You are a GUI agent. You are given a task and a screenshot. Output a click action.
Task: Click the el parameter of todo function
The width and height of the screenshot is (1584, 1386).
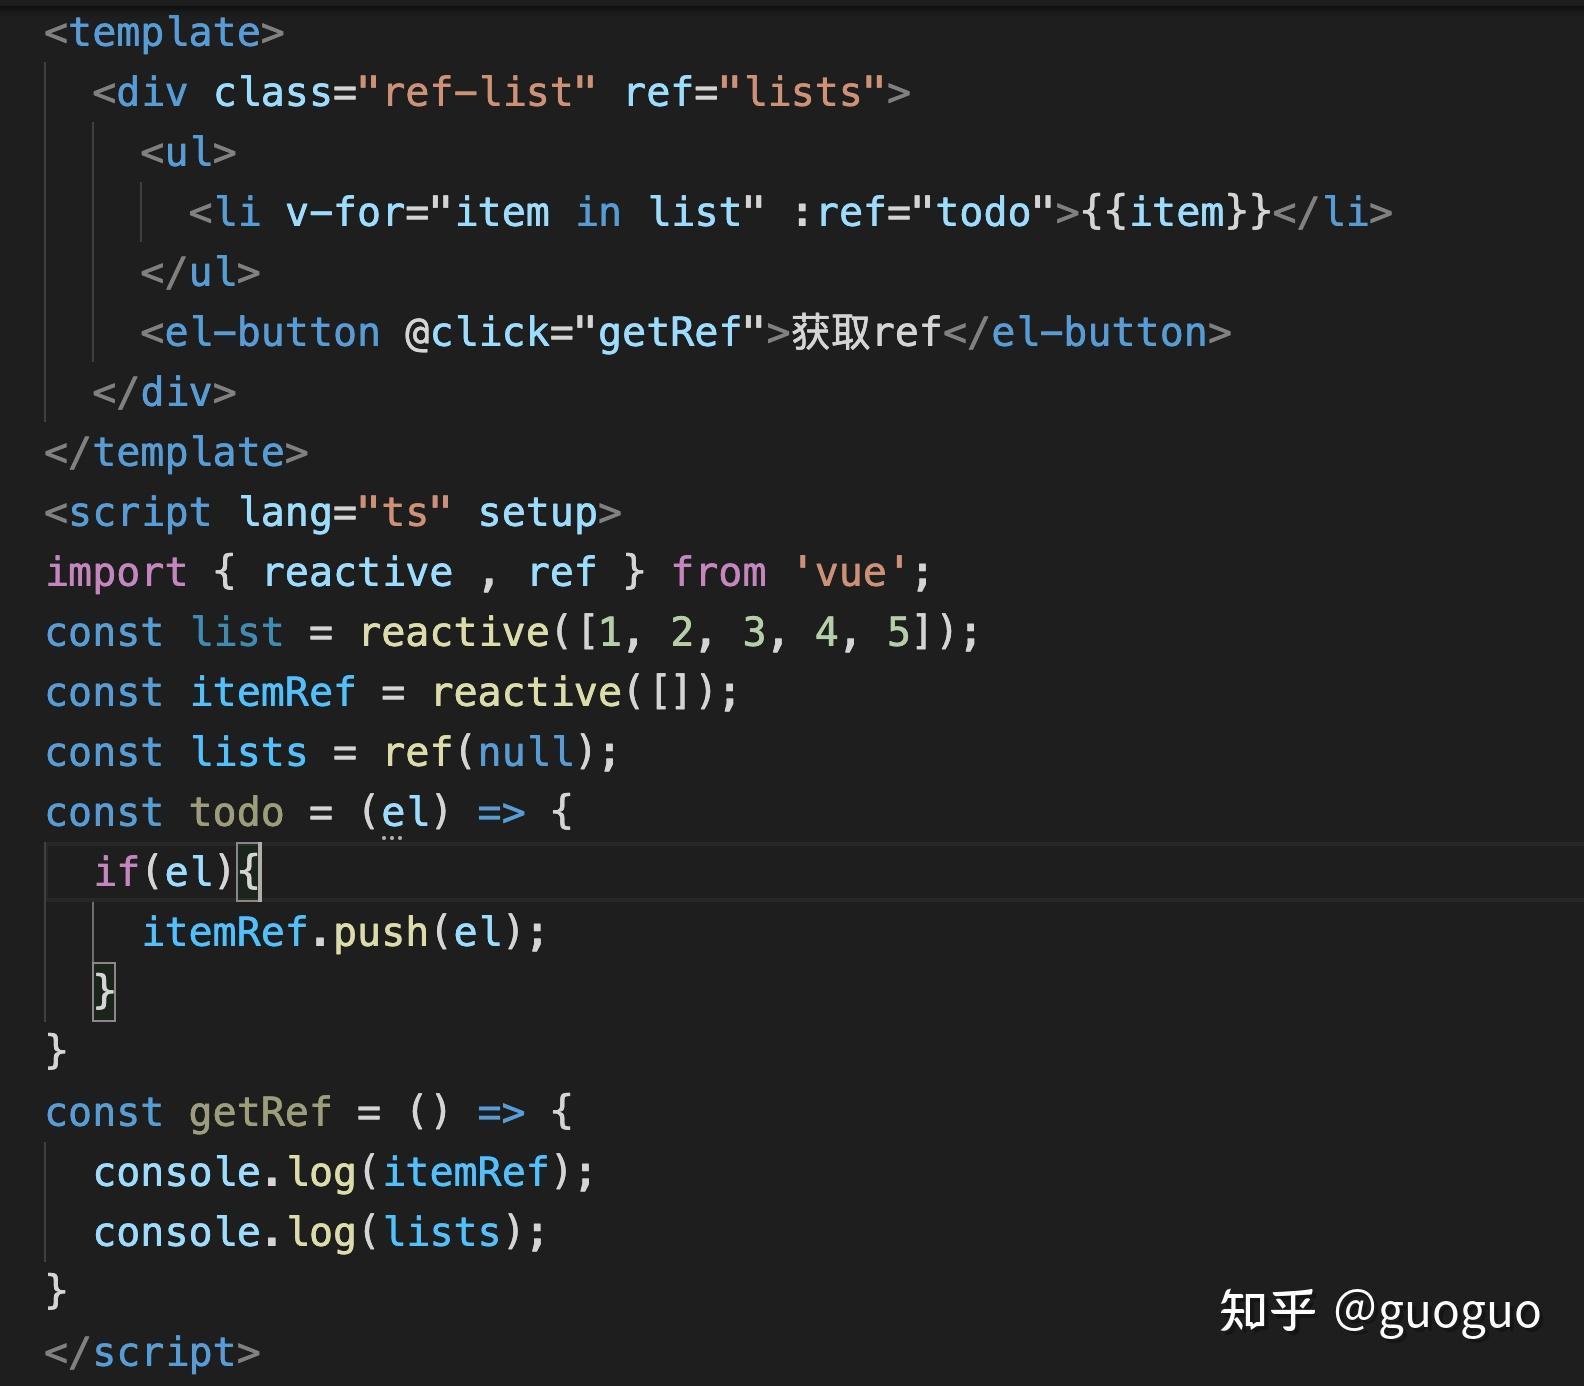[404, 813]
